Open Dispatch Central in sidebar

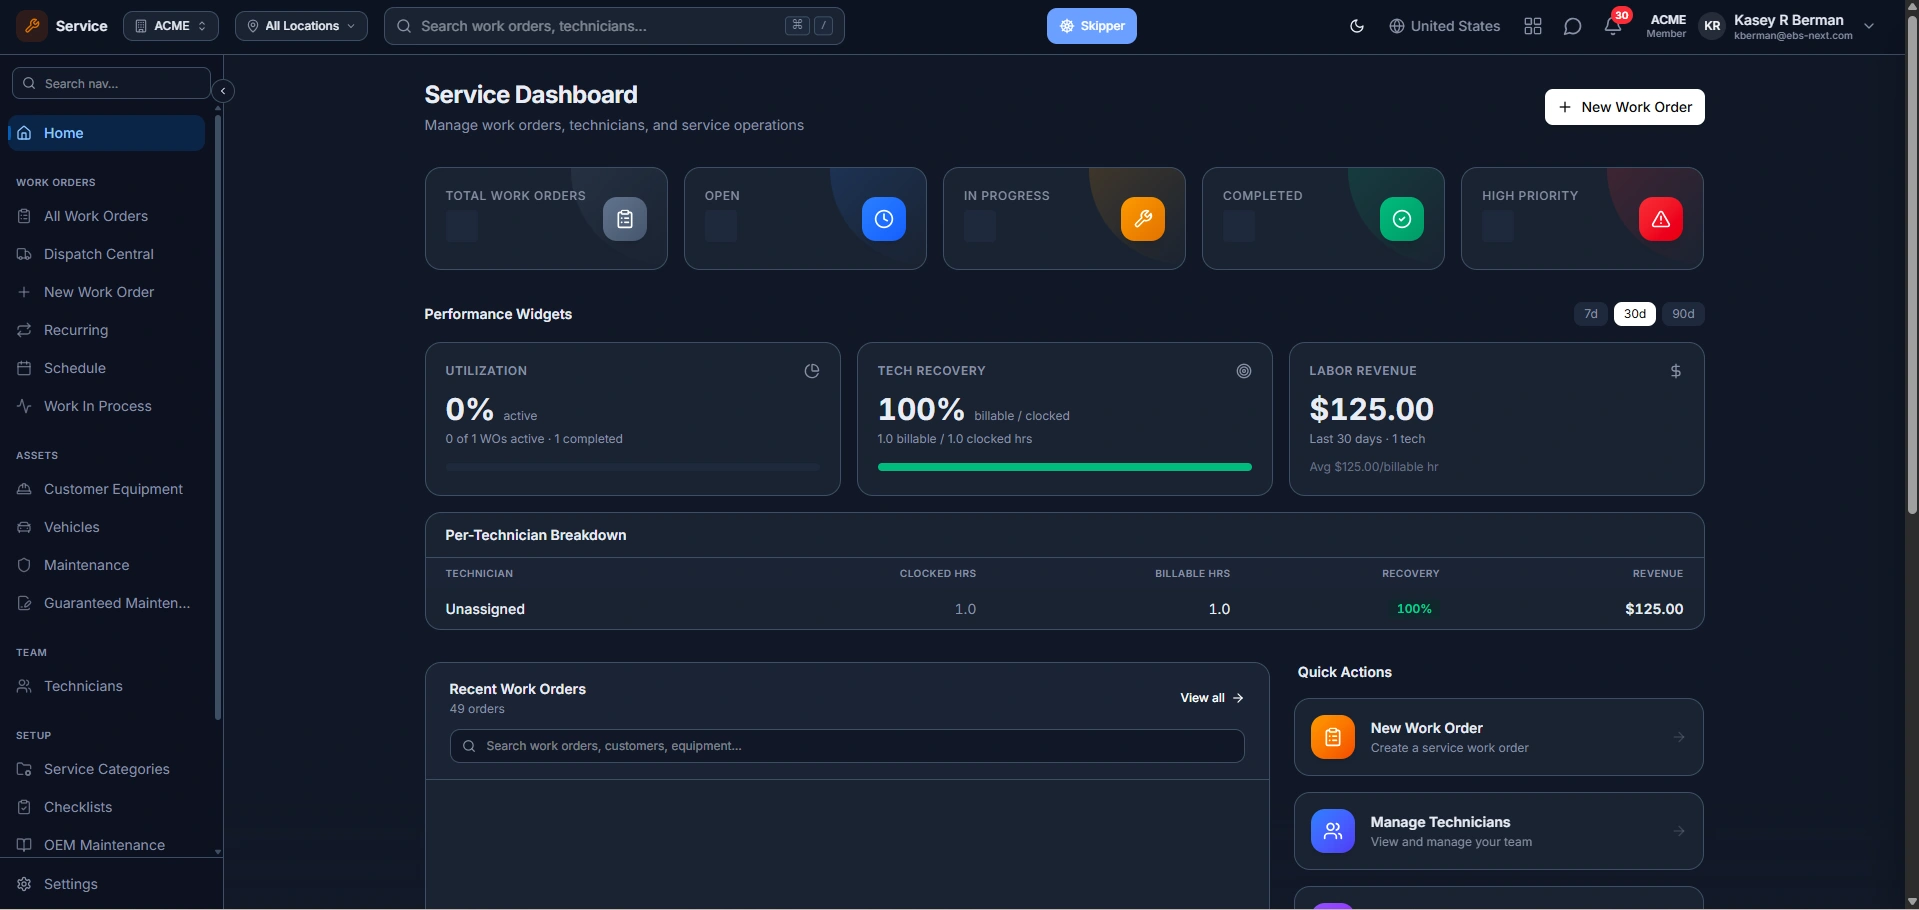click(106, 254)
